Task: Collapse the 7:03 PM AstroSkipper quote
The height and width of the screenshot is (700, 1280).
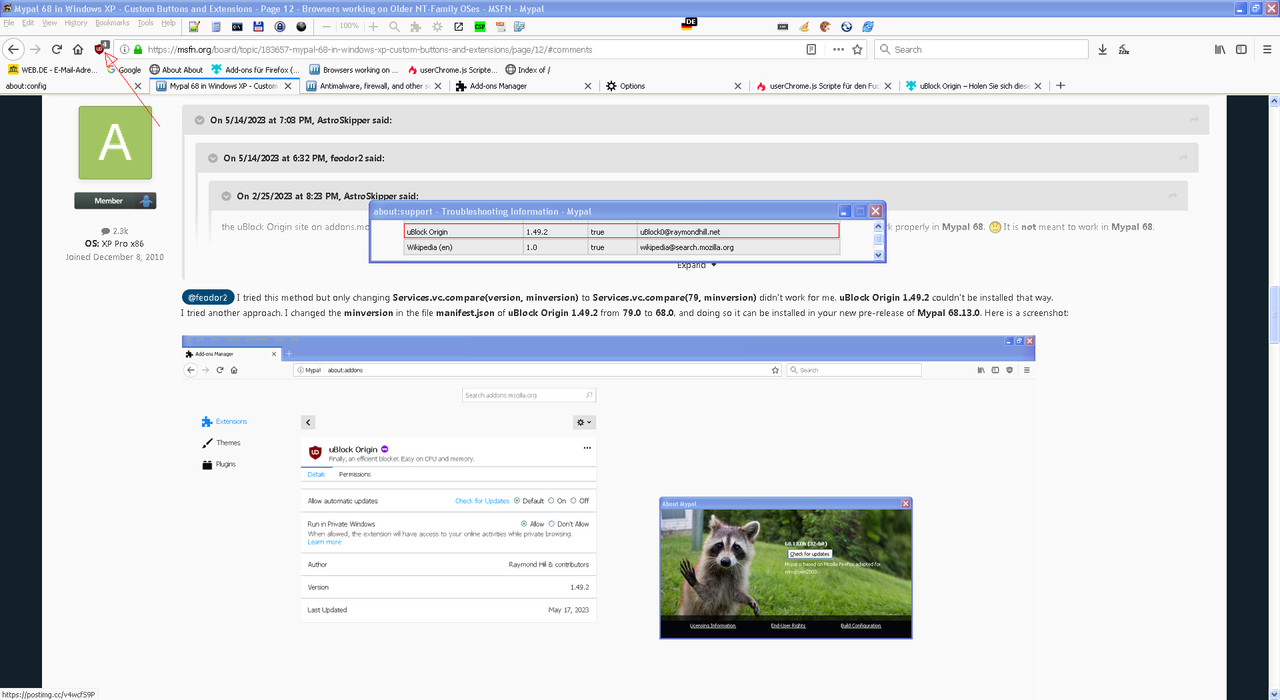Action: pyautogui.click(x=200, y=120)
